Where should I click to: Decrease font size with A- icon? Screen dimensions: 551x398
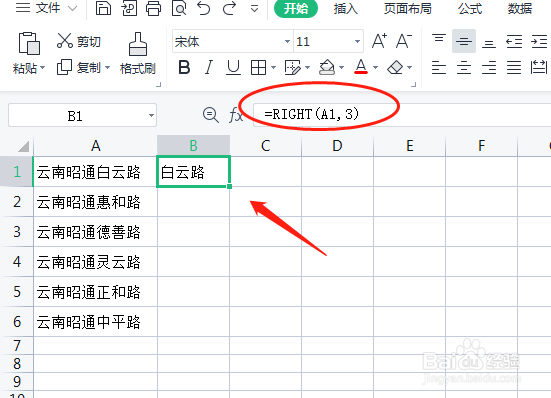click(403, 41)
